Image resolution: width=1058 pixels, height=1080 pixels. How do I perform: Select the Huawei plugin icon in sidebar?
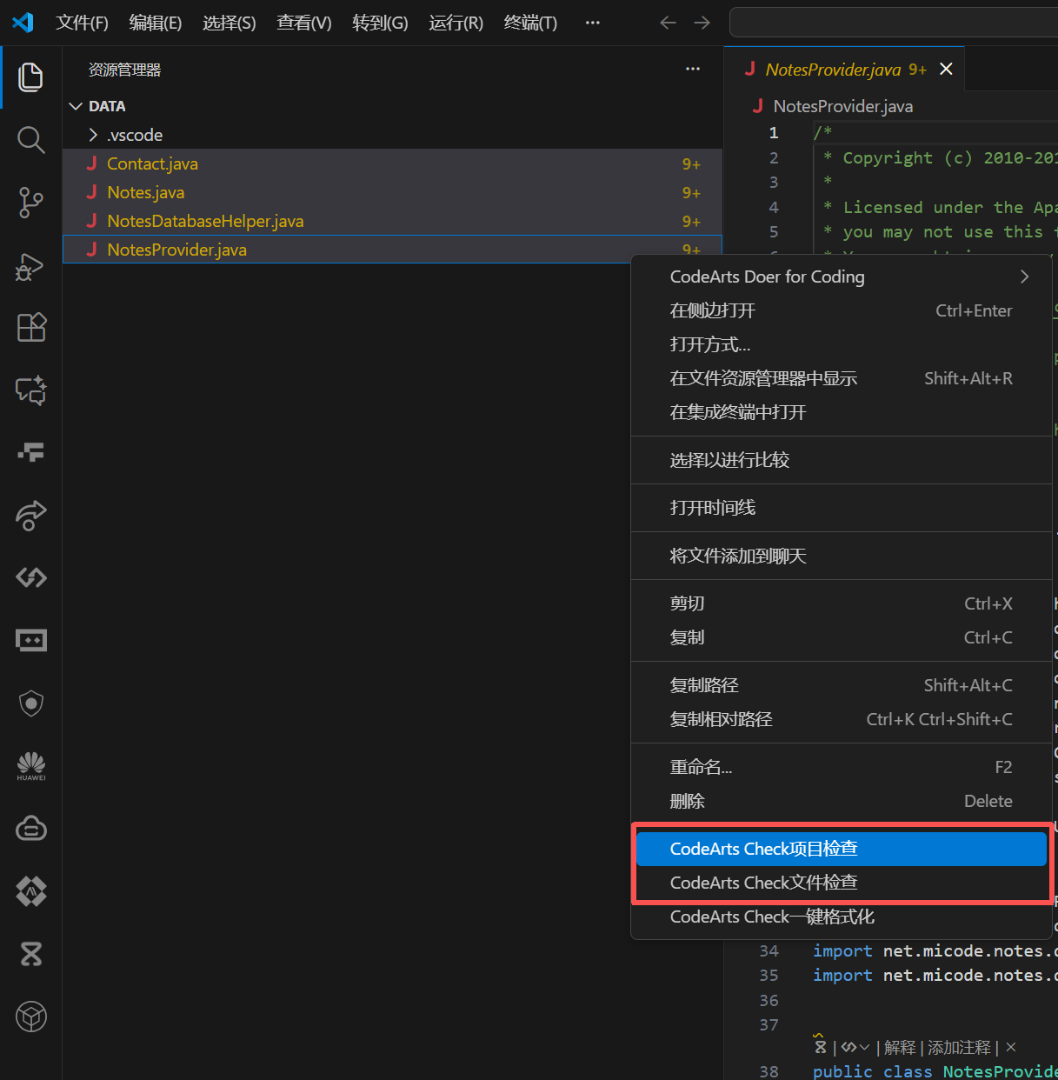31,766
